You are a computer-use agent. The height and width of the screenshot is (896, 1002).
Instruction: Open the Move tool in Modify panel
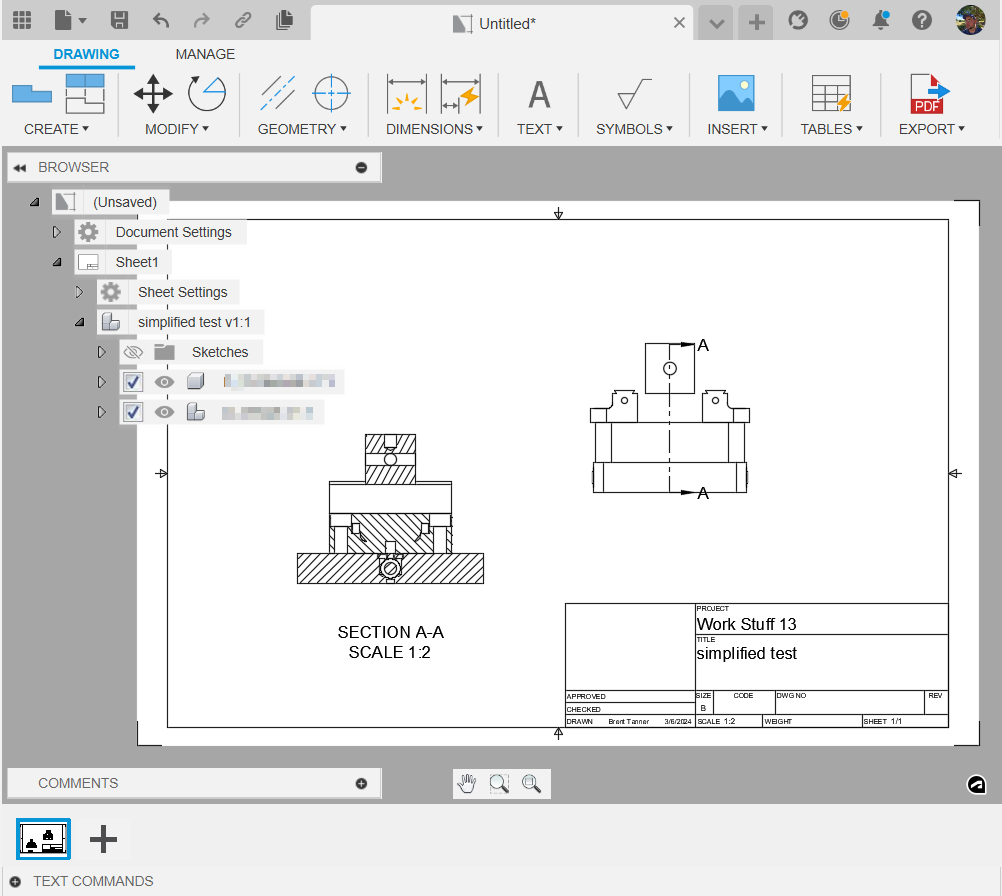pos(152,95)
